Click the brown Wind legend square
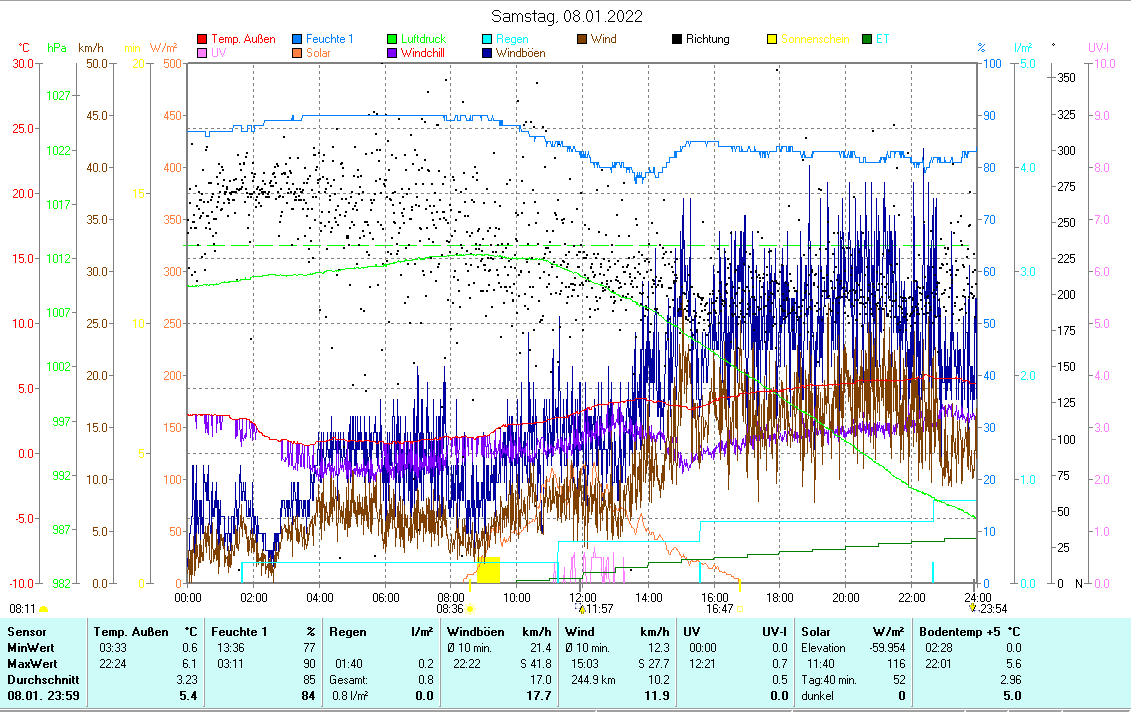Viewport: 1131px width, 712px height. (582, 39)
